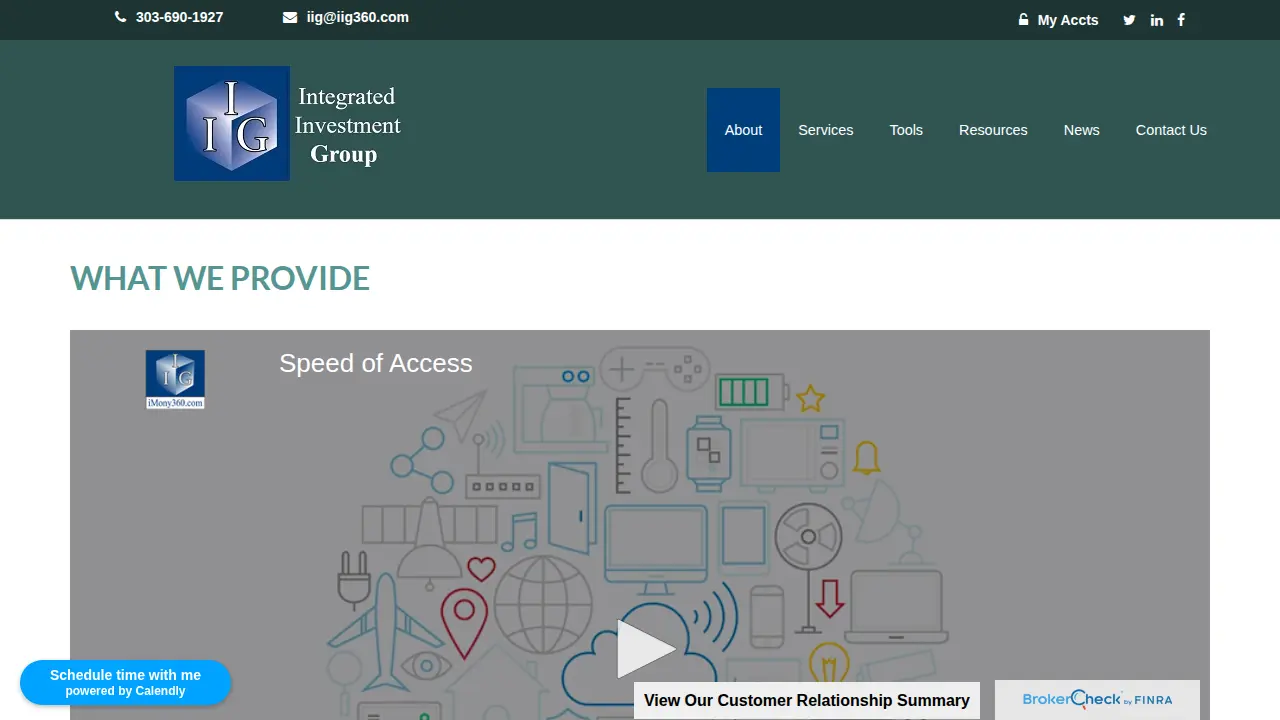
Task: Email iig@iig360.com link
Action: 357,17
